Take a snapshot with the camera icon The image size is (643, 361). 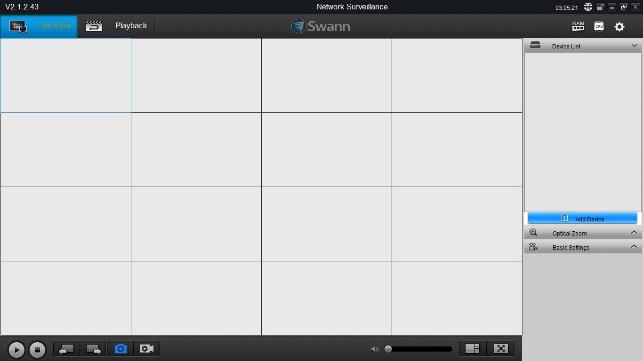point(121,349)
